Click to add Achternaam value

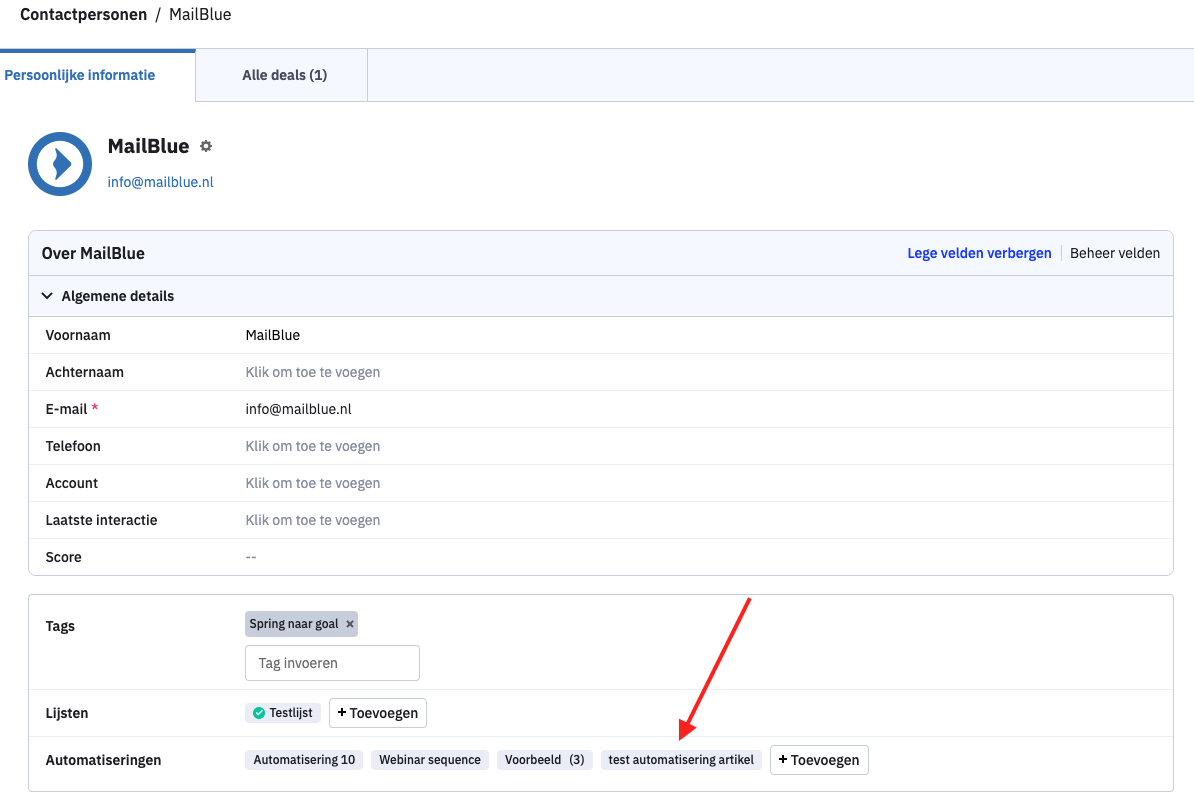(313, 372)
